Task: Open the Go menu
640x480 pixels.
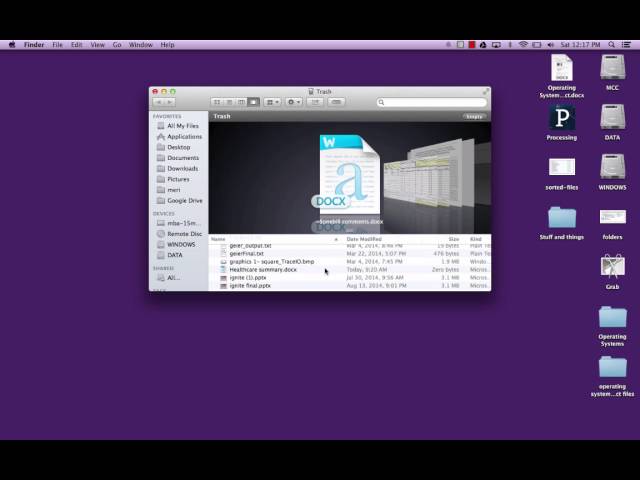Action: (x=117, y=45)
